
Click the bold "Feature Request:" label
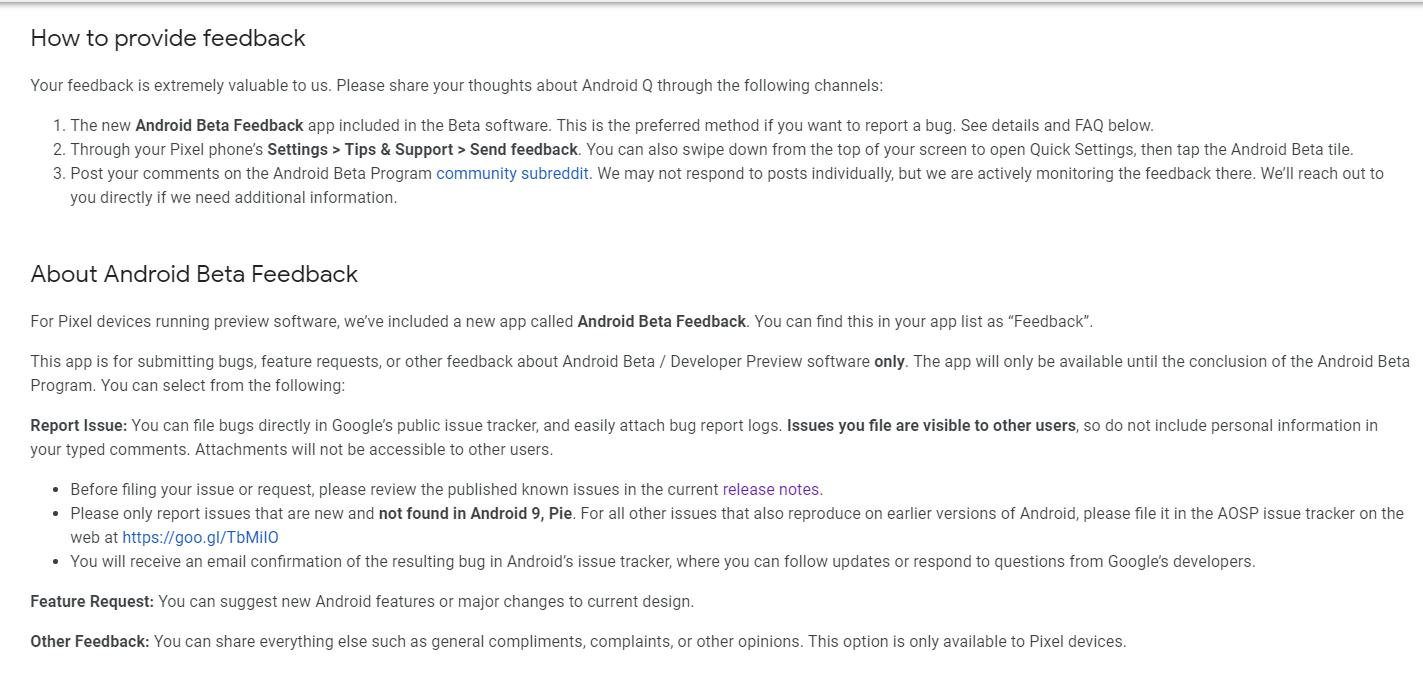pos(92,601)
